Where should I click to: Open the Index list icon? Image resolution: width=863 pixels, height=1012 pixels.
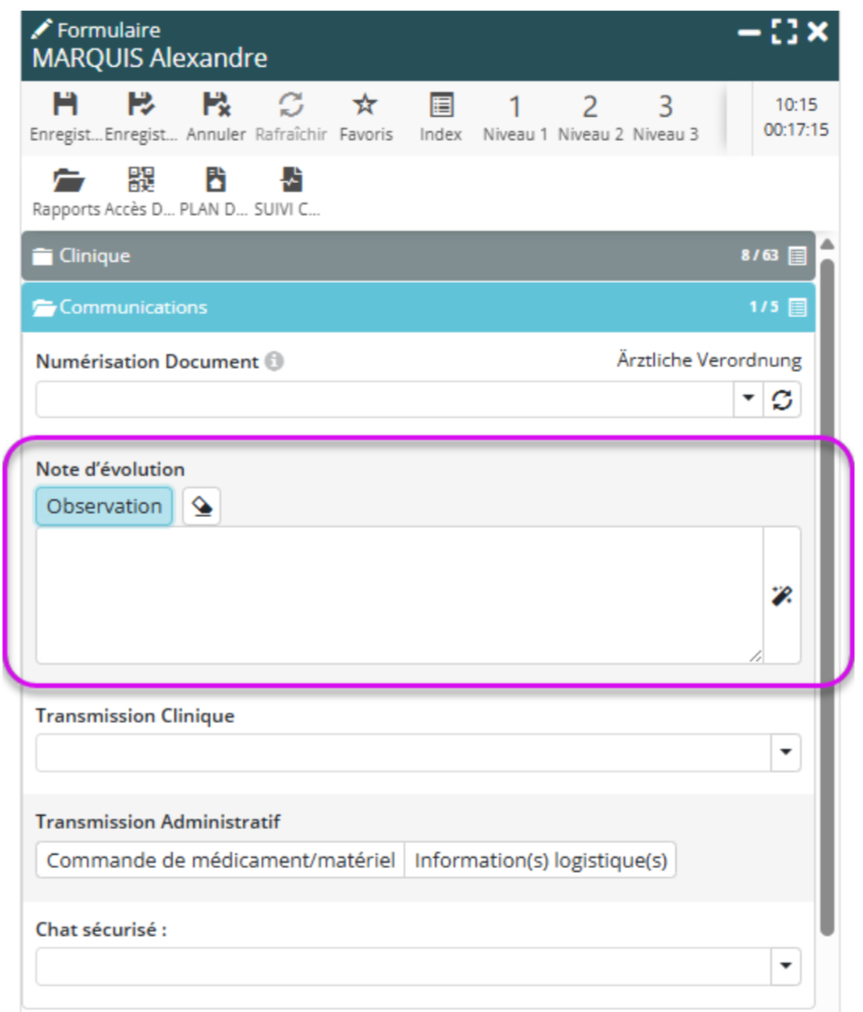(x=440, y=106)
